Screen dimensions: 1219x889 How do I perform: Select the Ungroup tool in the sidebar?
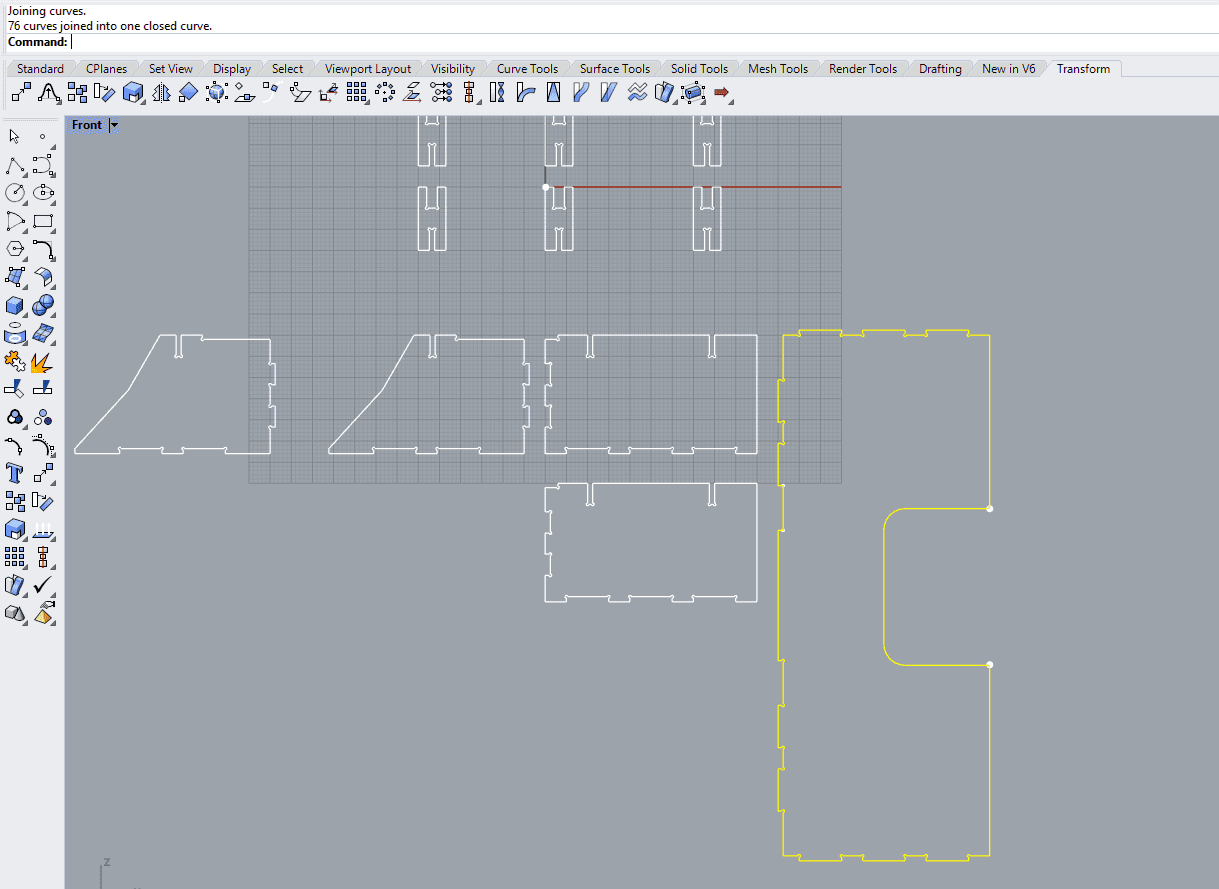[x=43, y=417]
